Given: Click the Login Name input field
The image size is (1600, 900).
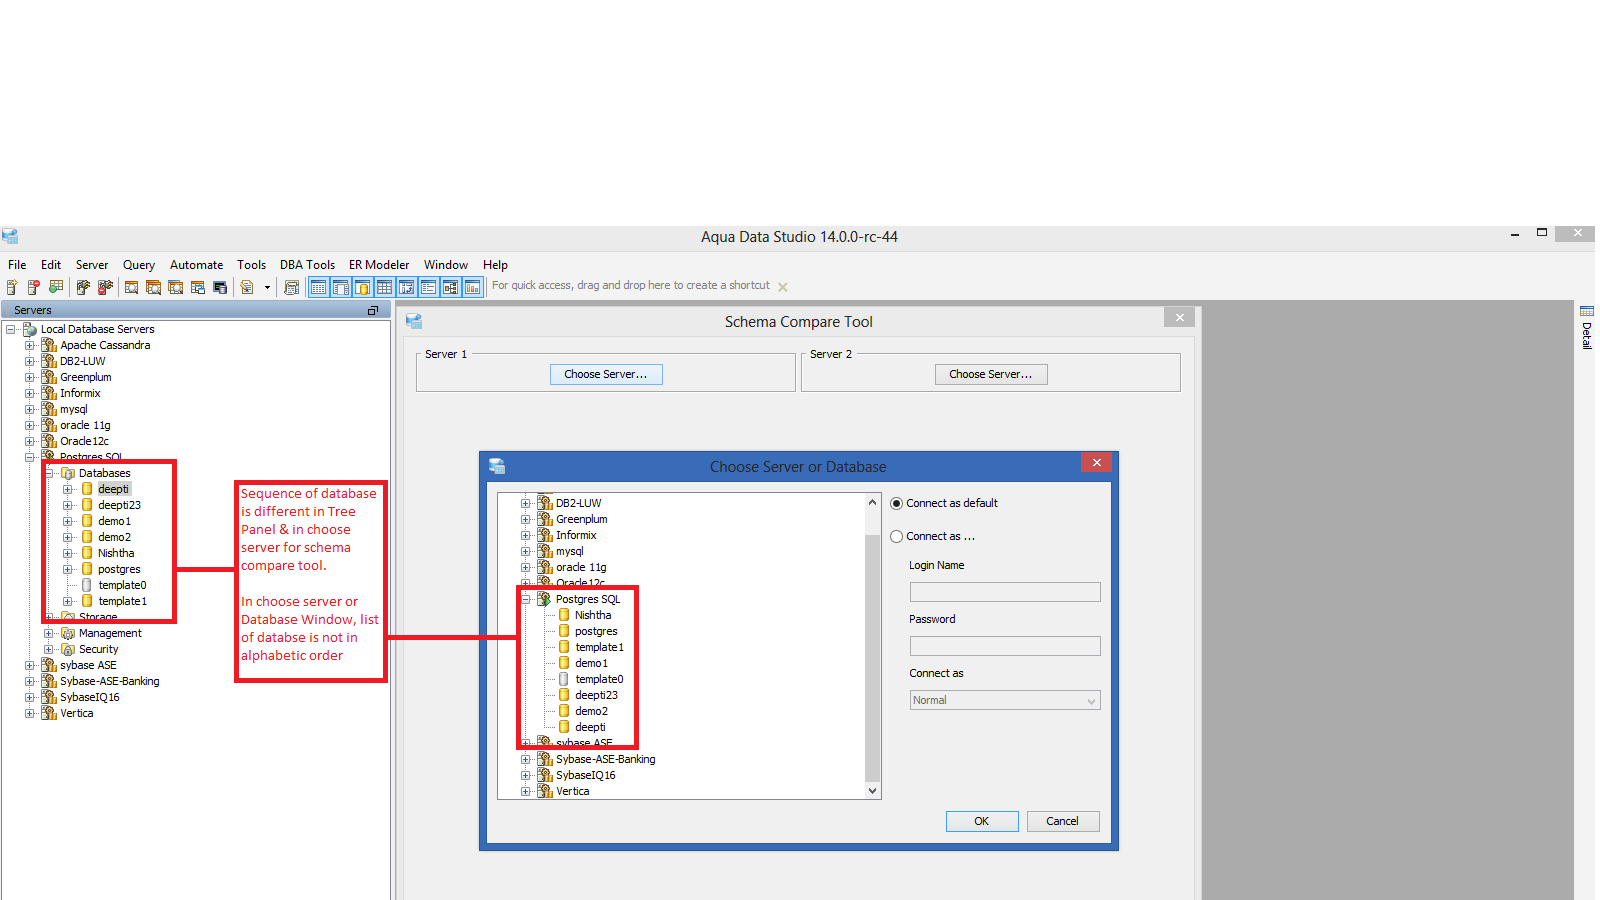Looking at the screenshot, I should click(1005, 592).
